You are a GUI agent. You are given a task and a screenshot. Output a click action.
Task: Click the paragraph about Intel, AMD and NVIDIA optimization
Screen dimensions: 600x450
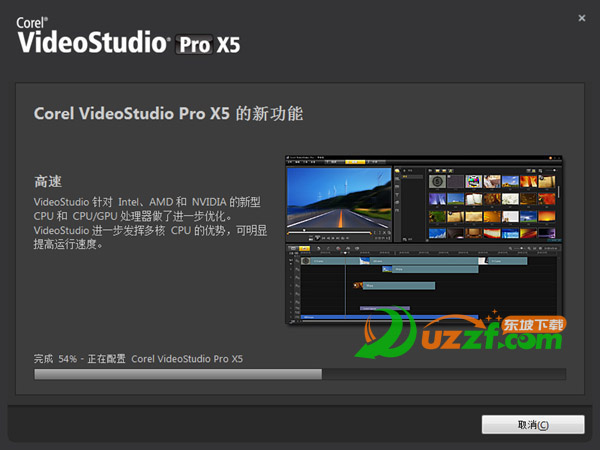click(x=150, y=223)
